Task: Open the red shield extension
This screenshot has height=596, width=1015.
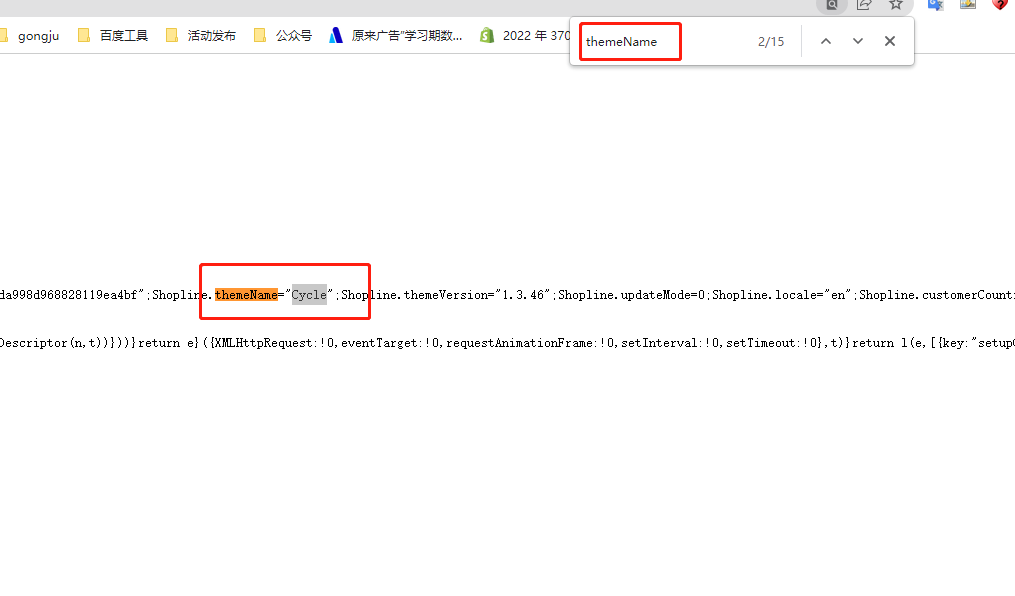Action: pos(999,4)
